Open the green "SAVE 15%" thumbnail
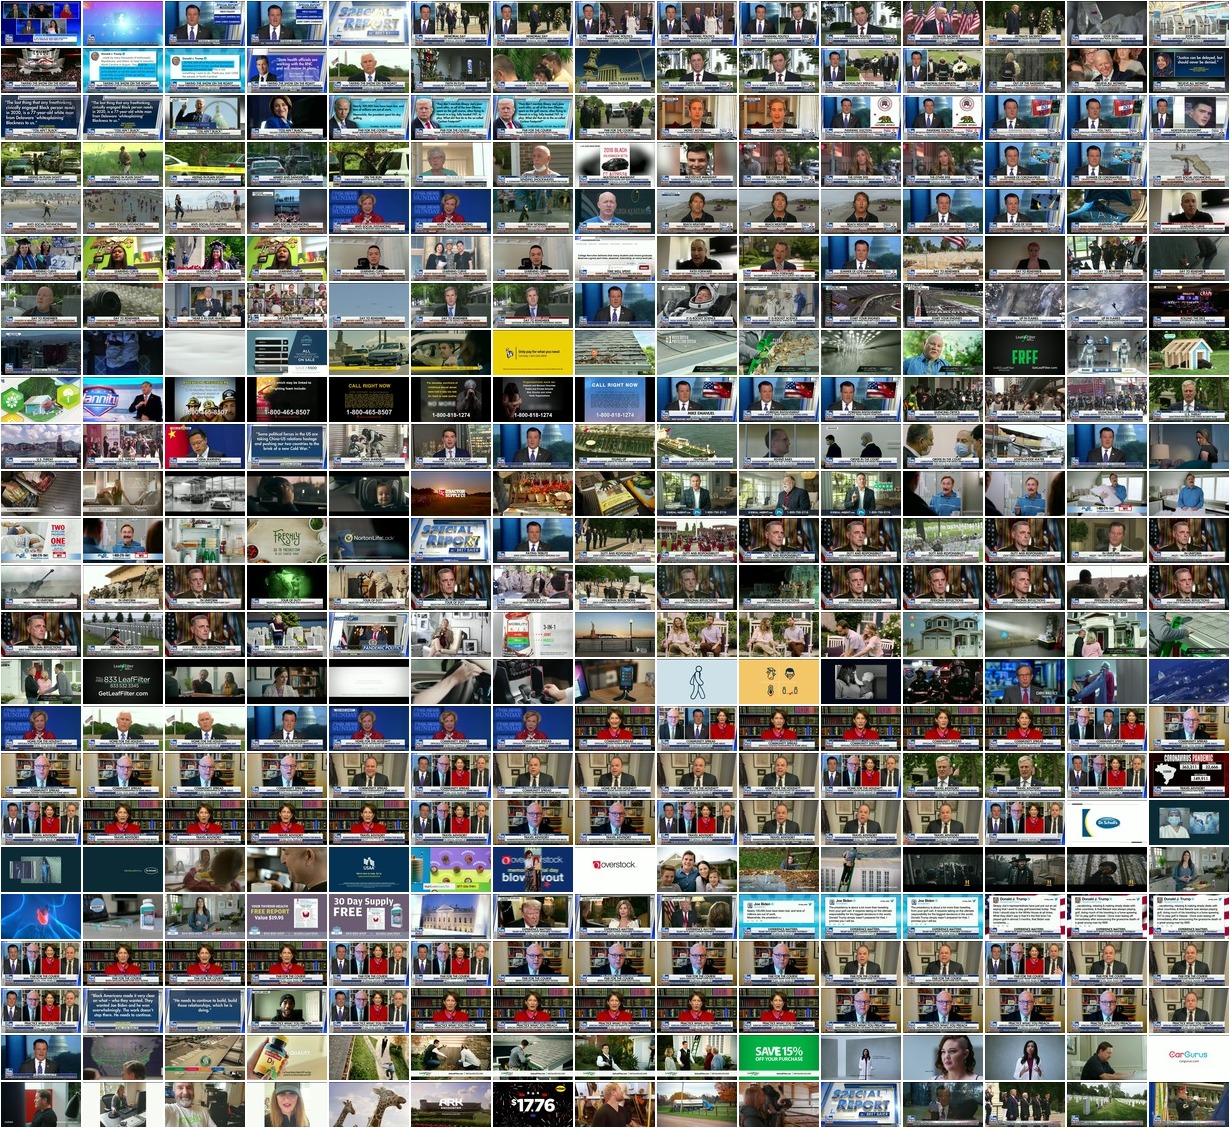 pos(778,1057)
